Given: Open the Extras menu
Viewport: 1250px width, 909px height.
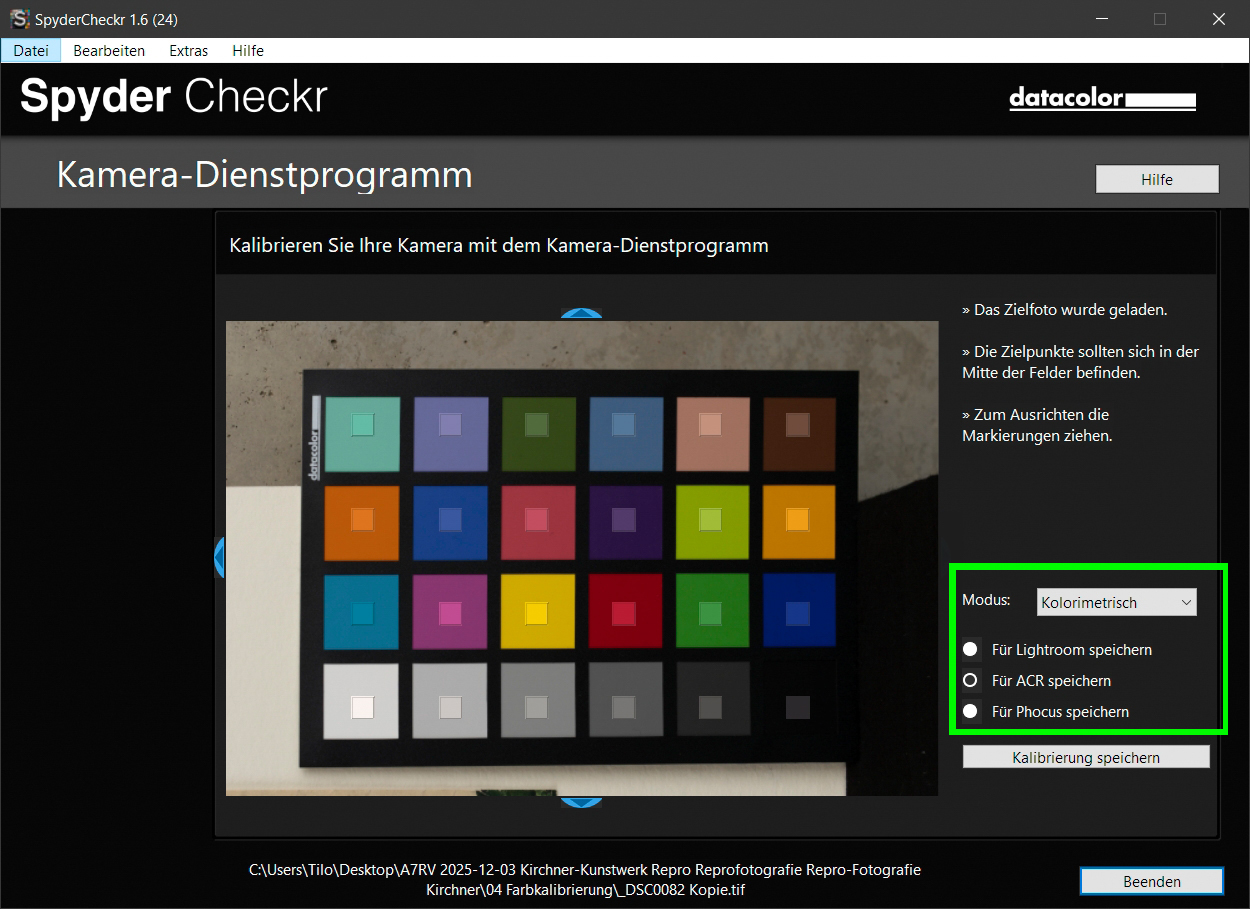Looking at the screenshot, I should (x=189, y=50).
